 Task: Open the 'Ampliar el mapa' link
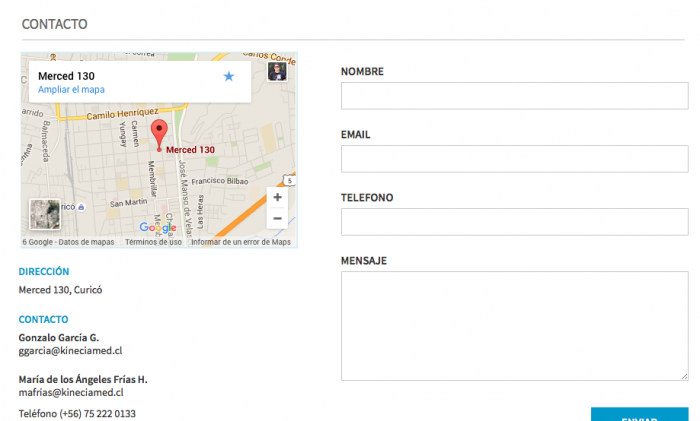click(71, 90)
